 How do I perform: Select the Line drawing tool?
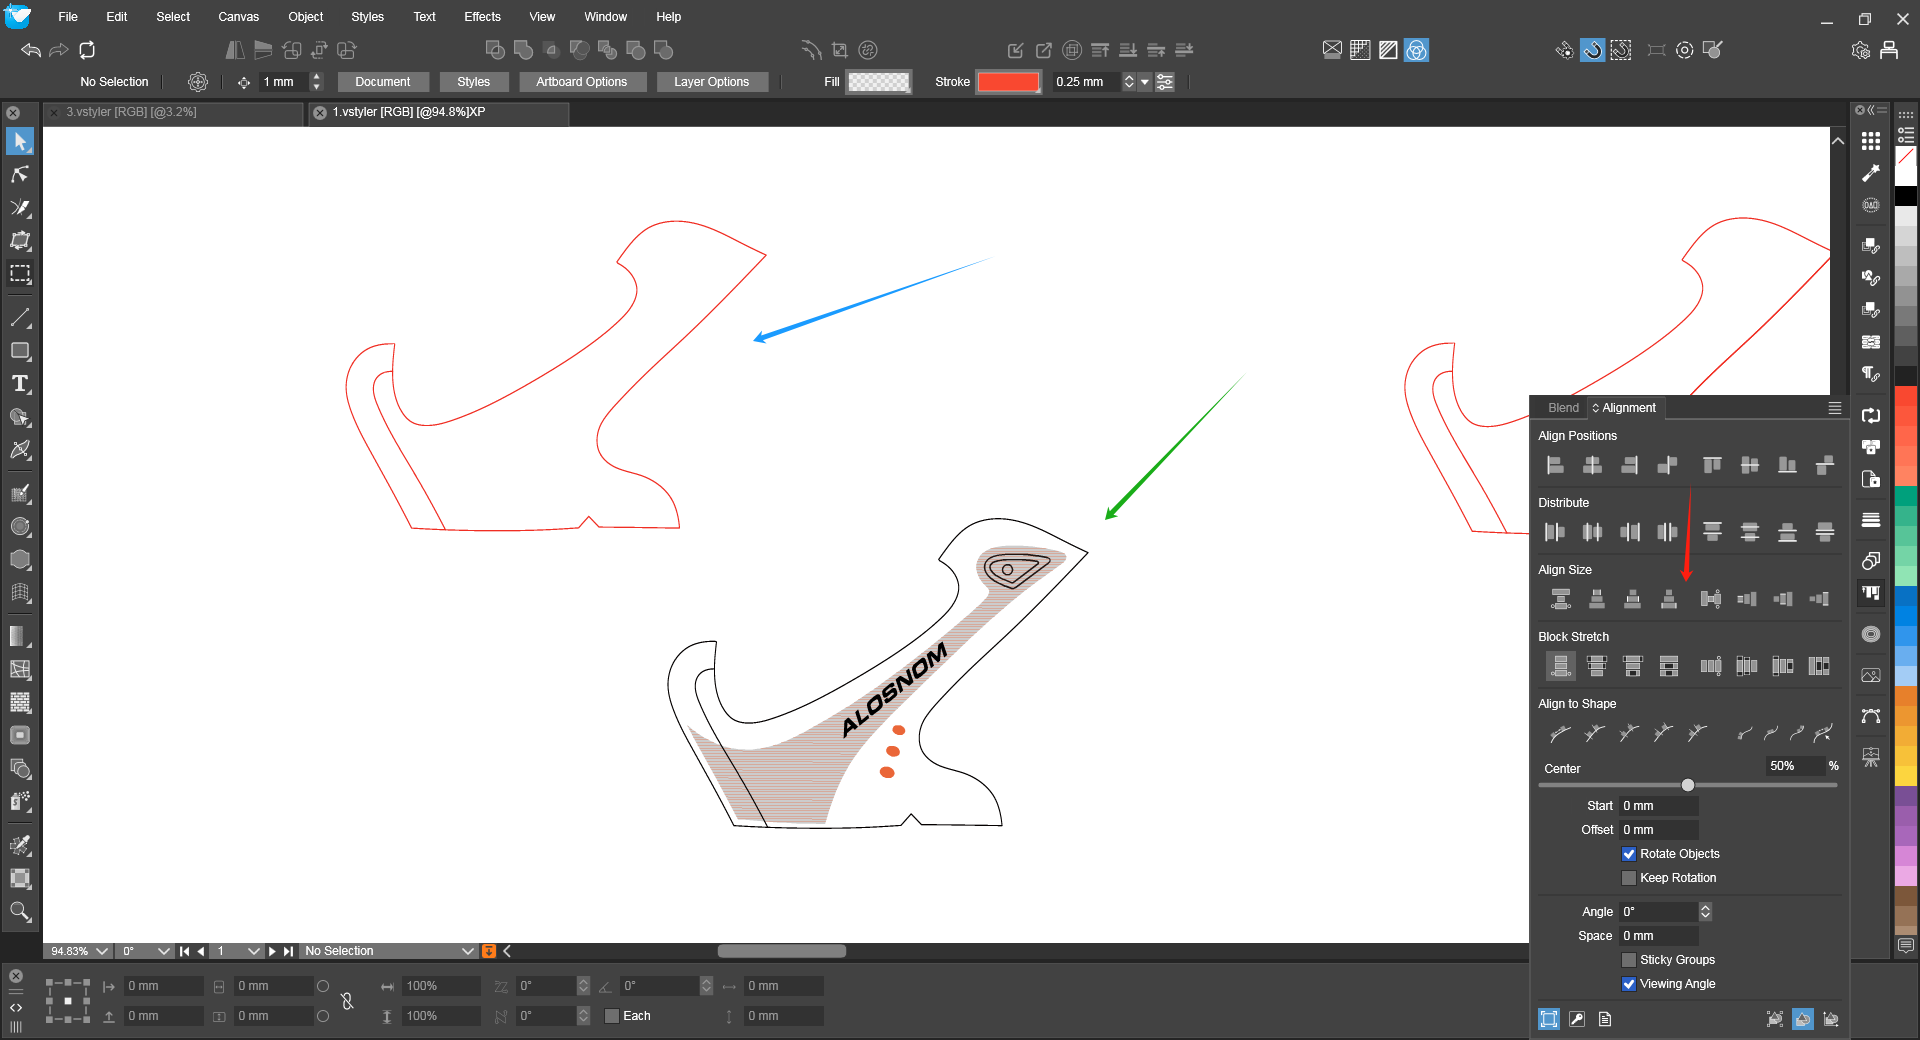pos(20,318)
